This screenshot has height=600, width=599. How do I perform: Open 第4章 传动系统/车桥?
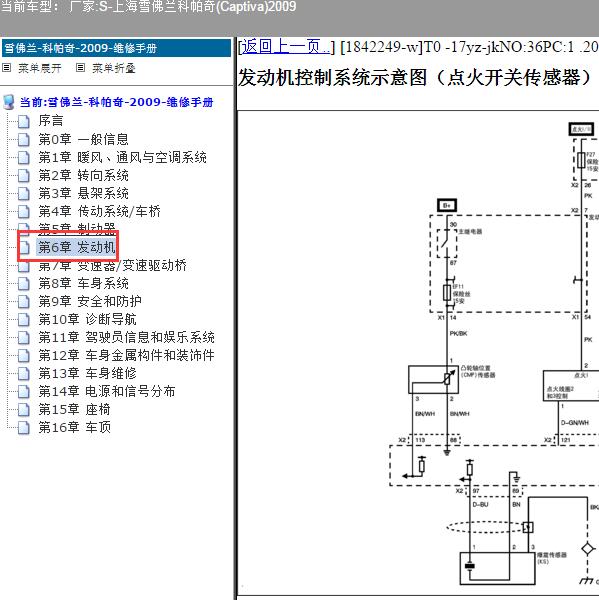pos(100,211)
